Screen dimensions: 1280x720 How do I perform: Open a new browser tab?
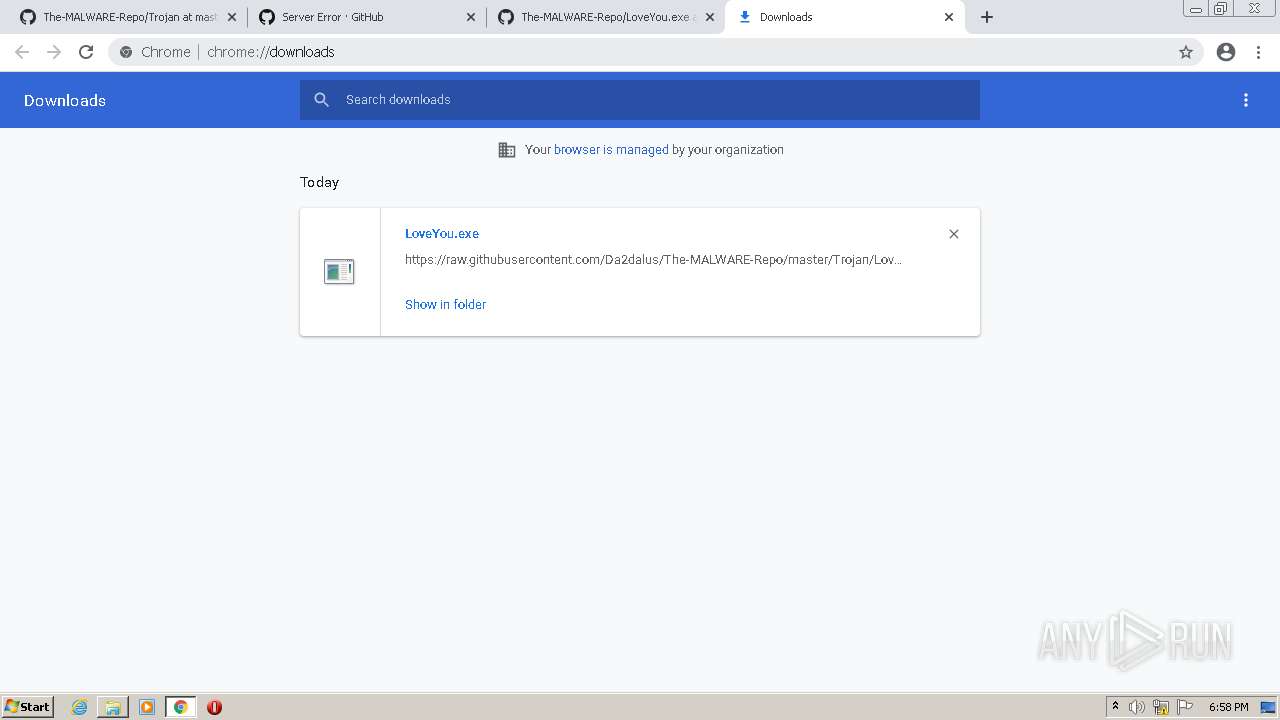(x=987, y=17)
